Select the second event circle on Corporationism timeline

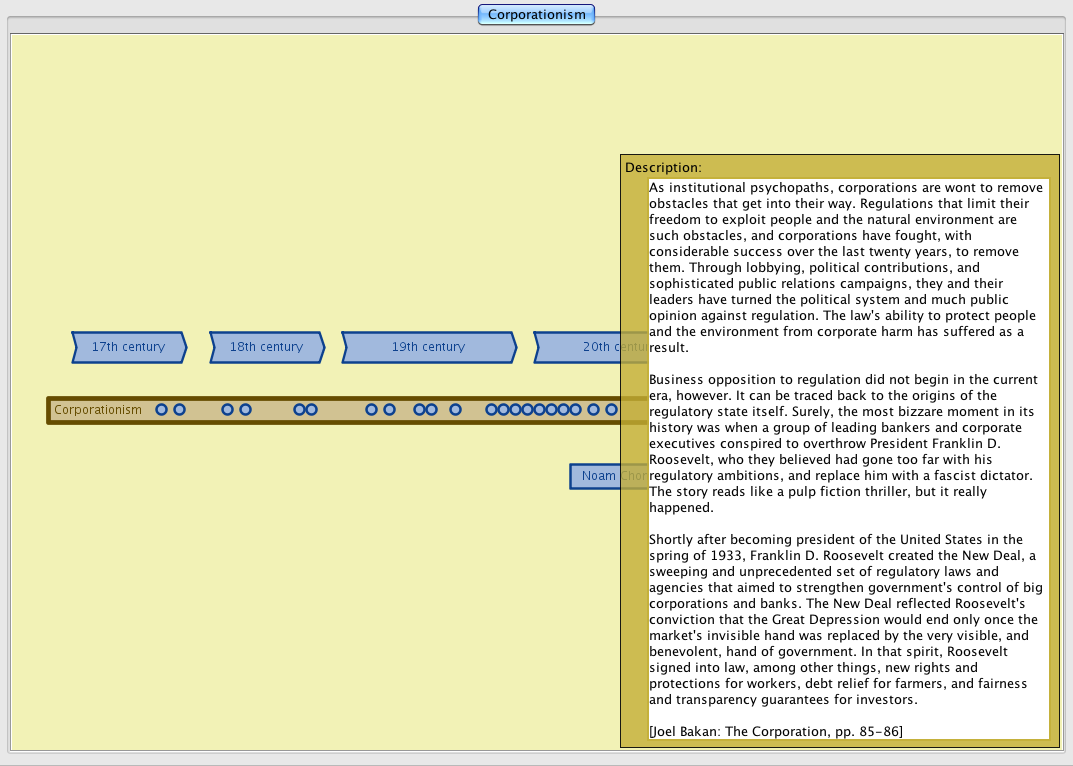(179, 410)
